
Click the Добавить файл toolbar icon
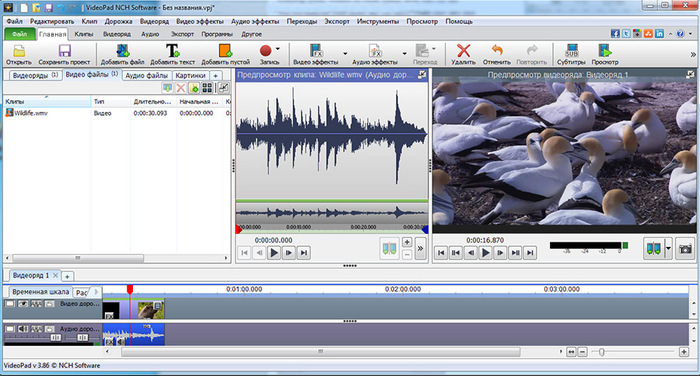click(123, 51)
